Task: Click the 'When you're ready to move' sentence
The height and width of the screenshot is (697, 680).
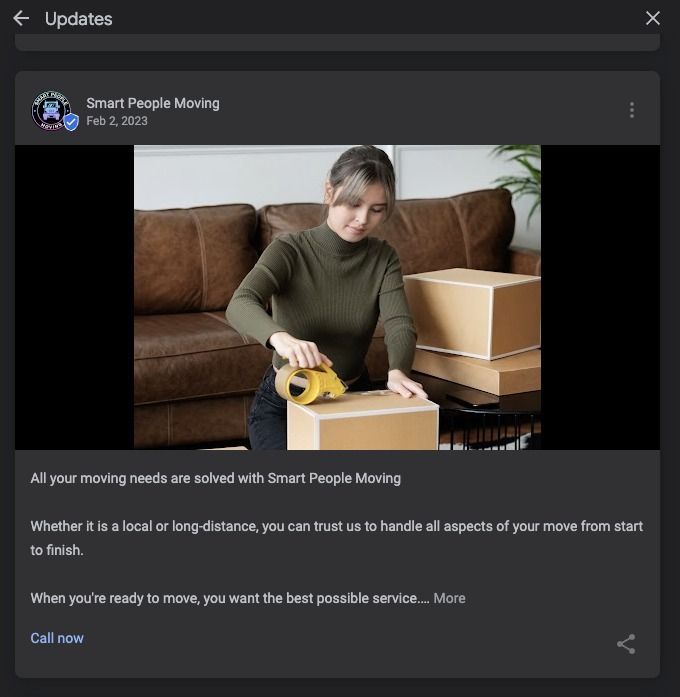Action: [x=230, y=598]
